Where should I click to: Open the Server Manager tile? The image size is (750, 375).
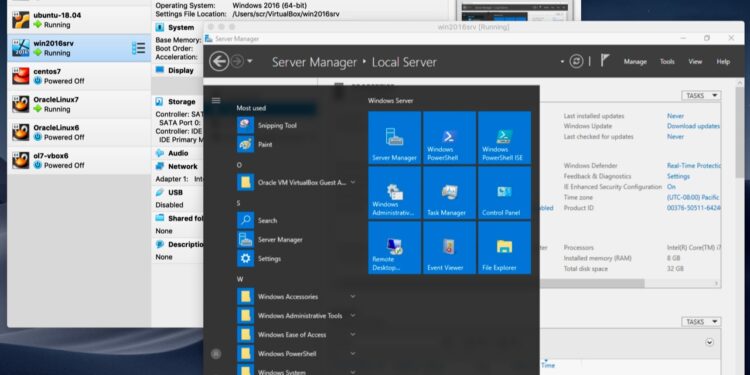click(x=395, y=138)
